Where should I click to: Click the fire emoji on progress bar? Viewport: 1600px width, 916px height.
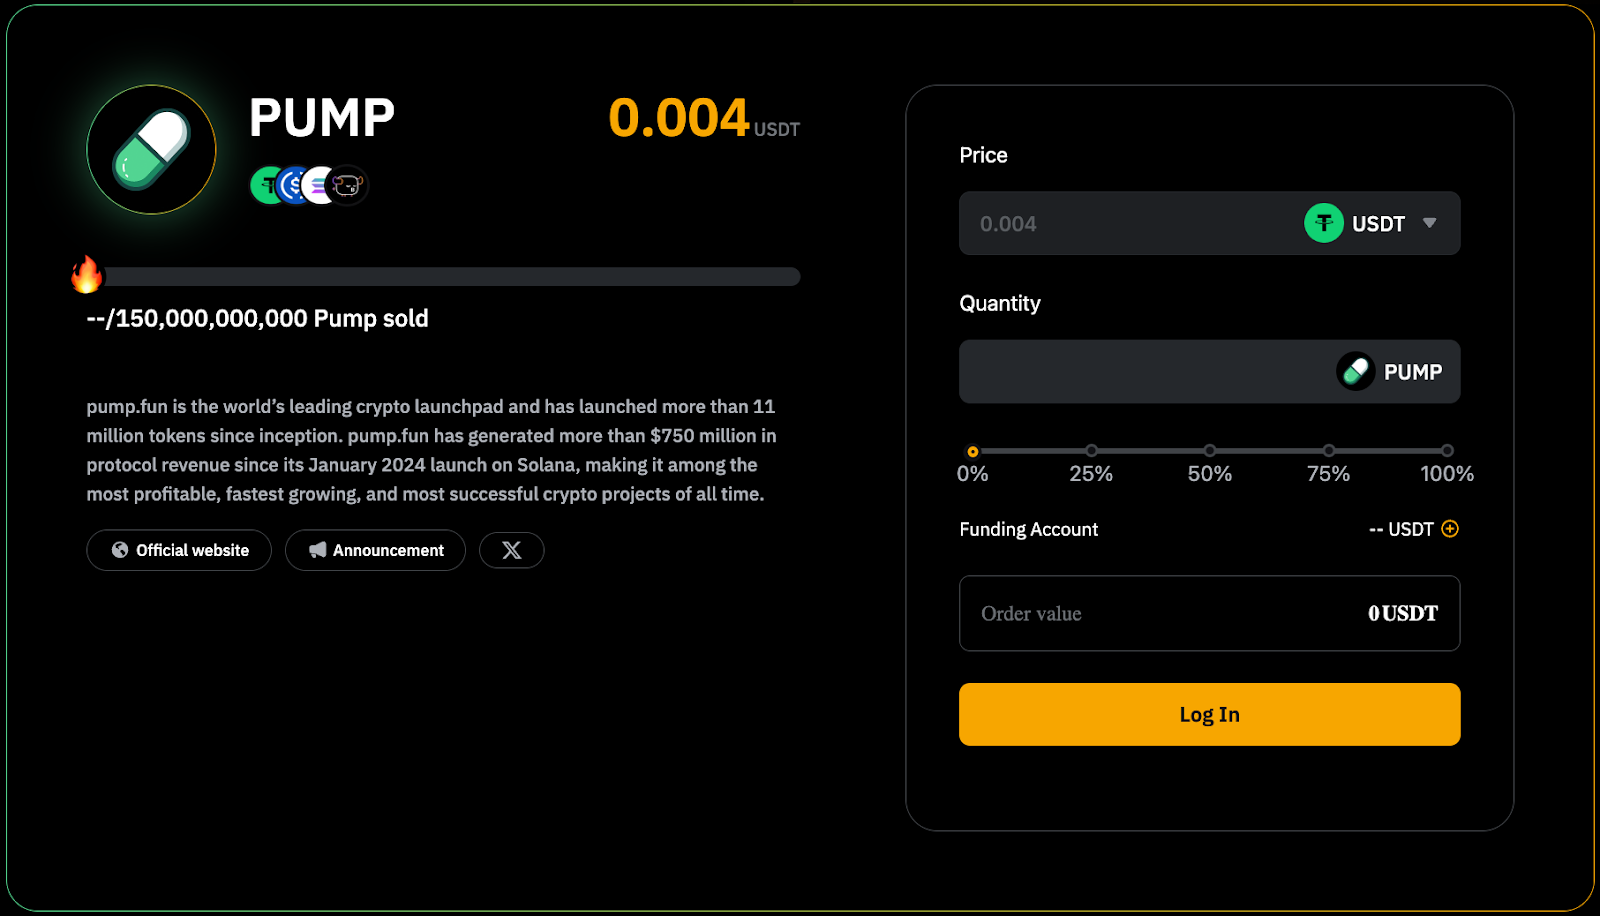coord(87,274)
